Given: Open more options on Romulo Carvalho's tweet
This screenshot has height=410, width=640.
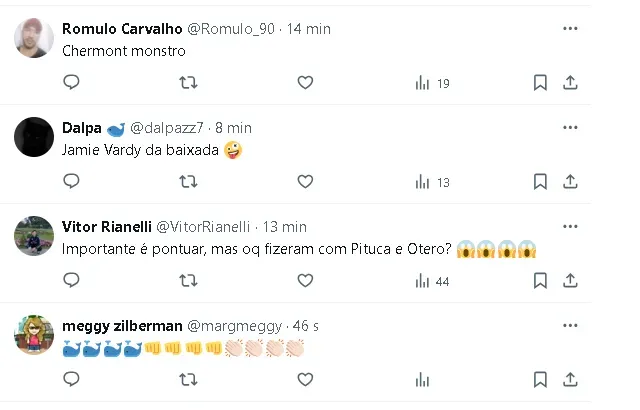Looking at the screenshot, I should 570,29.
